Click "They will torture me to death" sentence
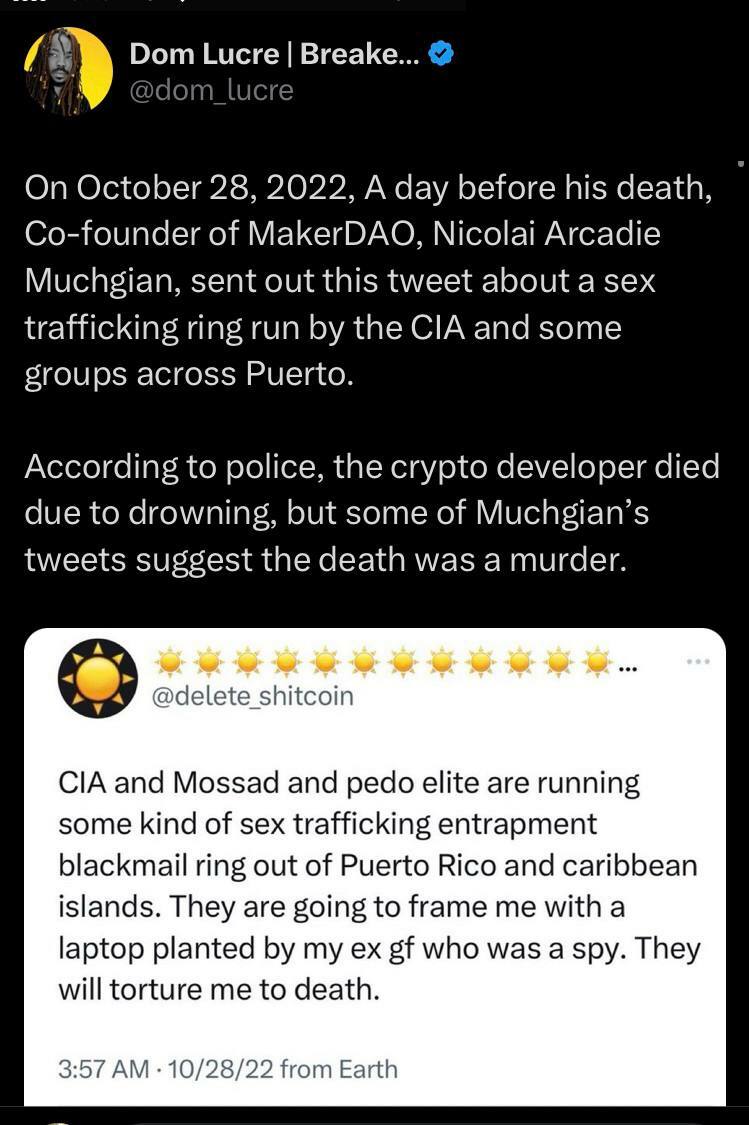The width and height of the screenshot is (749, 1125). click(380, 968)
